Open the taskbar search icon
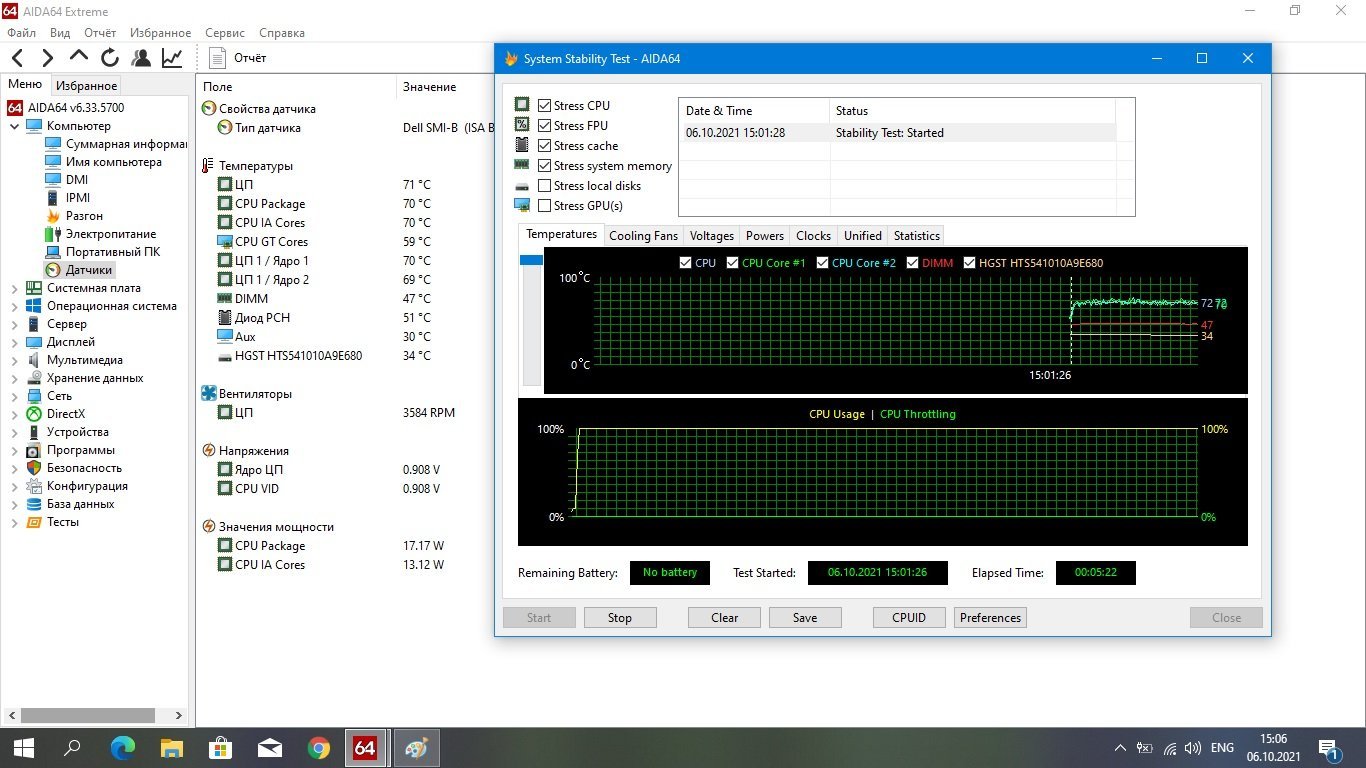 tap(72, 748)
